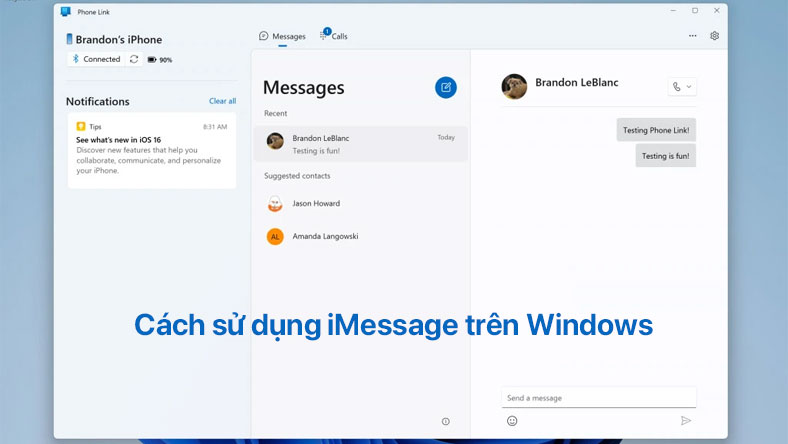The height and width of the screenshot is (444, 788).
Task: Click the 'Send a message' input field
Action: point(599,398)
